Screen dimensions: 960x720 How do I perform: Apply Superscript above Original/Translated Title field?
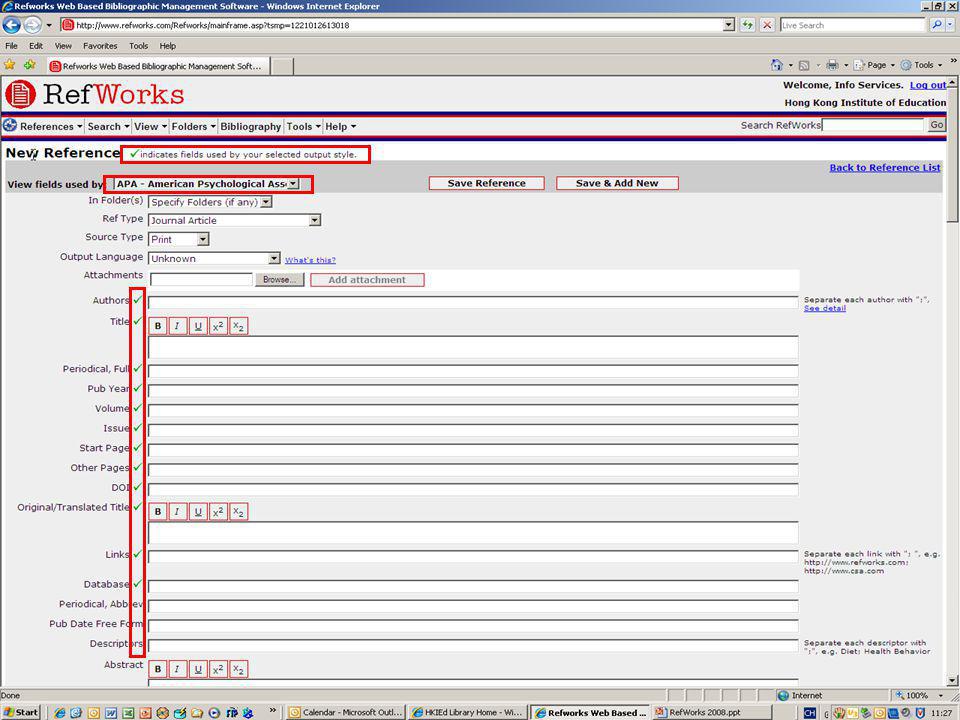tap(218, 512)
